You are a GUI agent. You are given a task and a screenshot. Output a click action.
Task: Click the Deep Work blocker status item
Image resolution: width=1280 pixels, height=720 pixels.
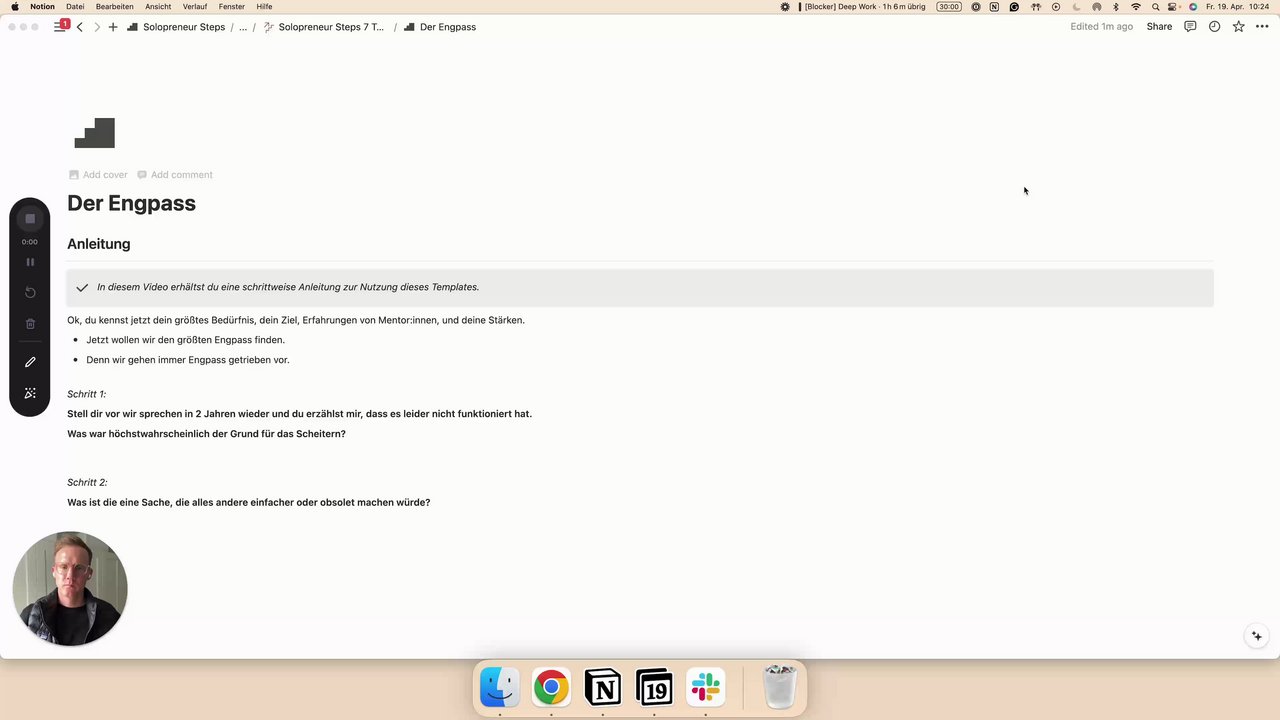click(861, 6)
